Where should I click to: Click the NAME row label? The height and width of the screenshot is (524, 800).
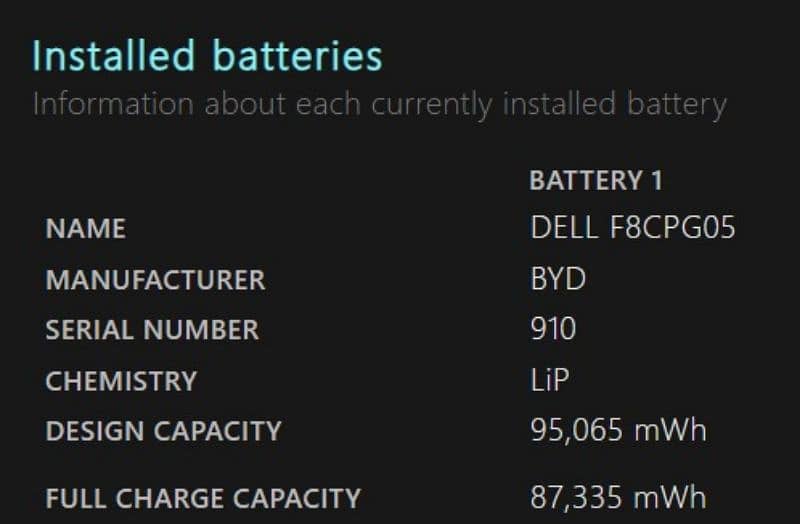[x=86, y=229]
